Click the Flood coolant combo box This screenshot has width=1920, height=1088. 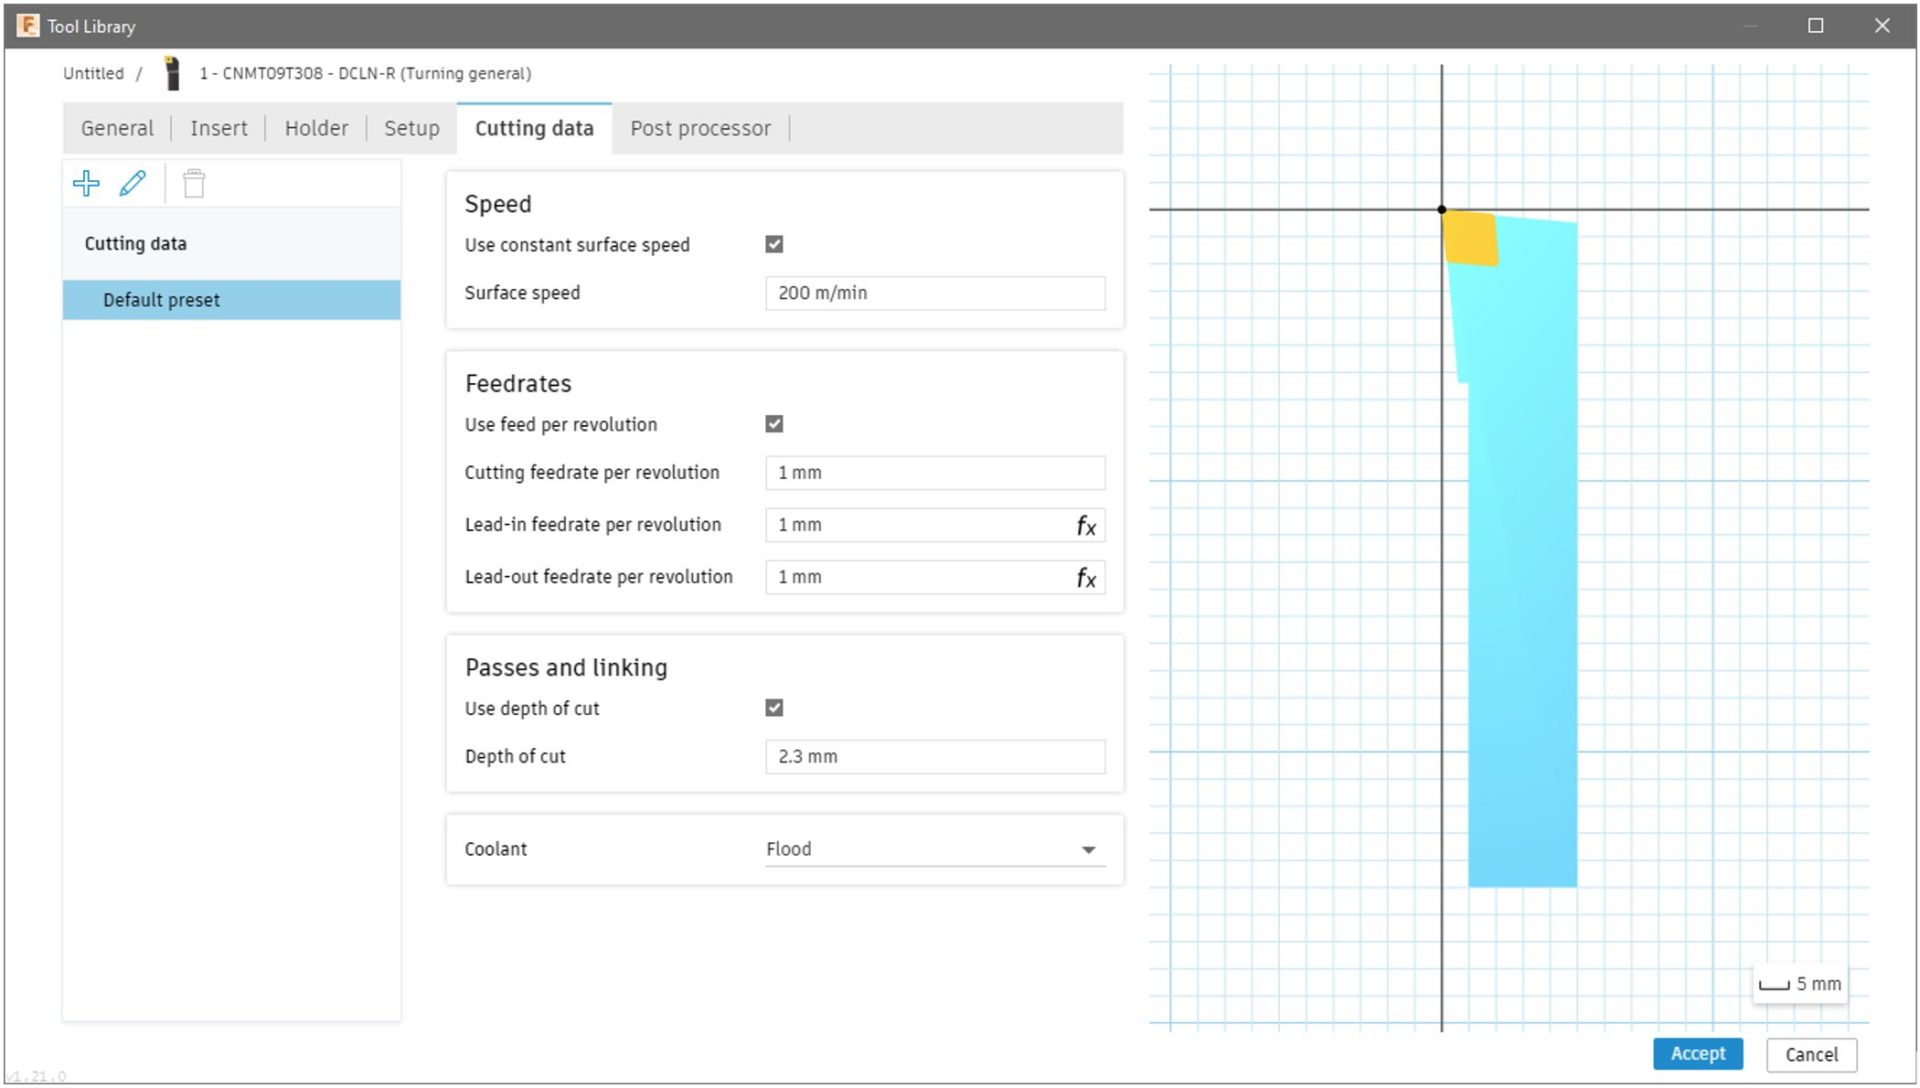pos(920,849)
